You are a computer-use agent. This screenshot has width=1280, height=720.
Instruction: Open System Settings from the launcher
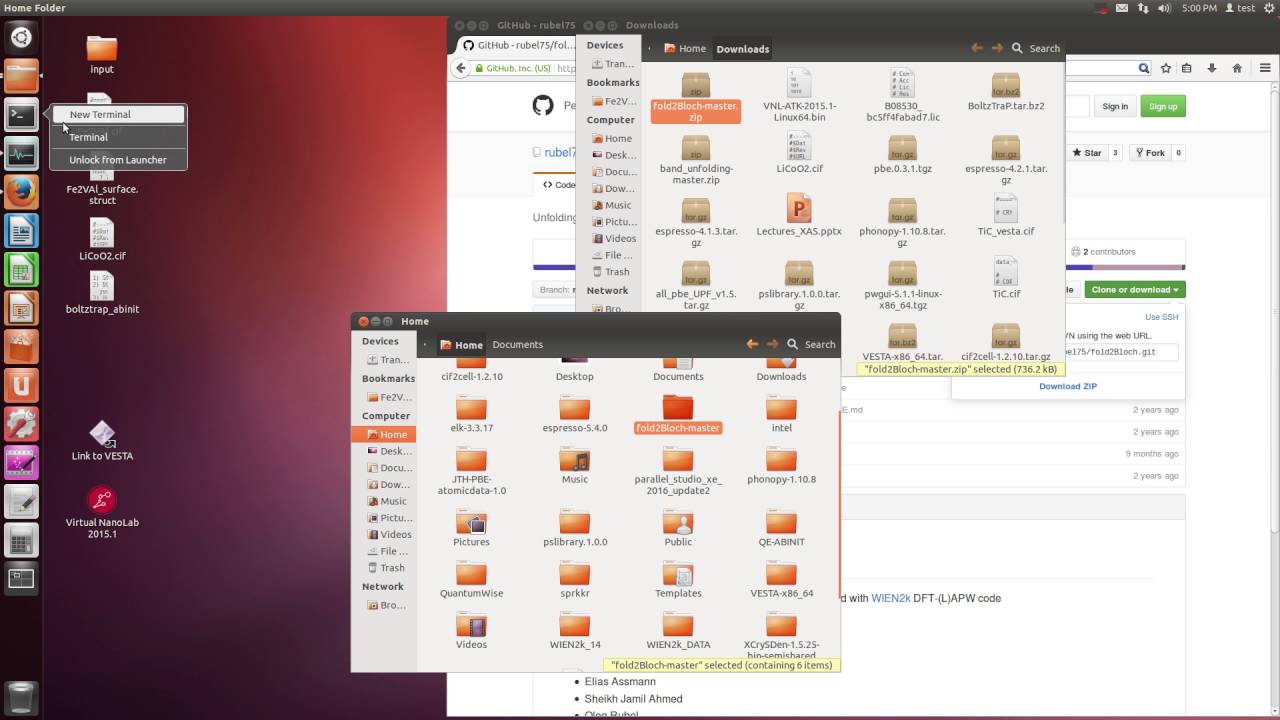click(21, 423)
